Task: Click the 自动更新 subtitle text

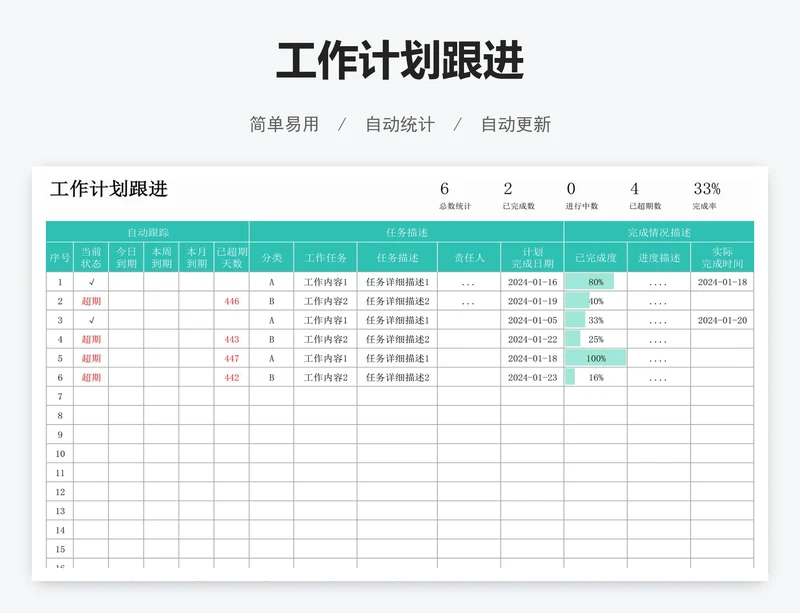Action: tap(516, 124)
